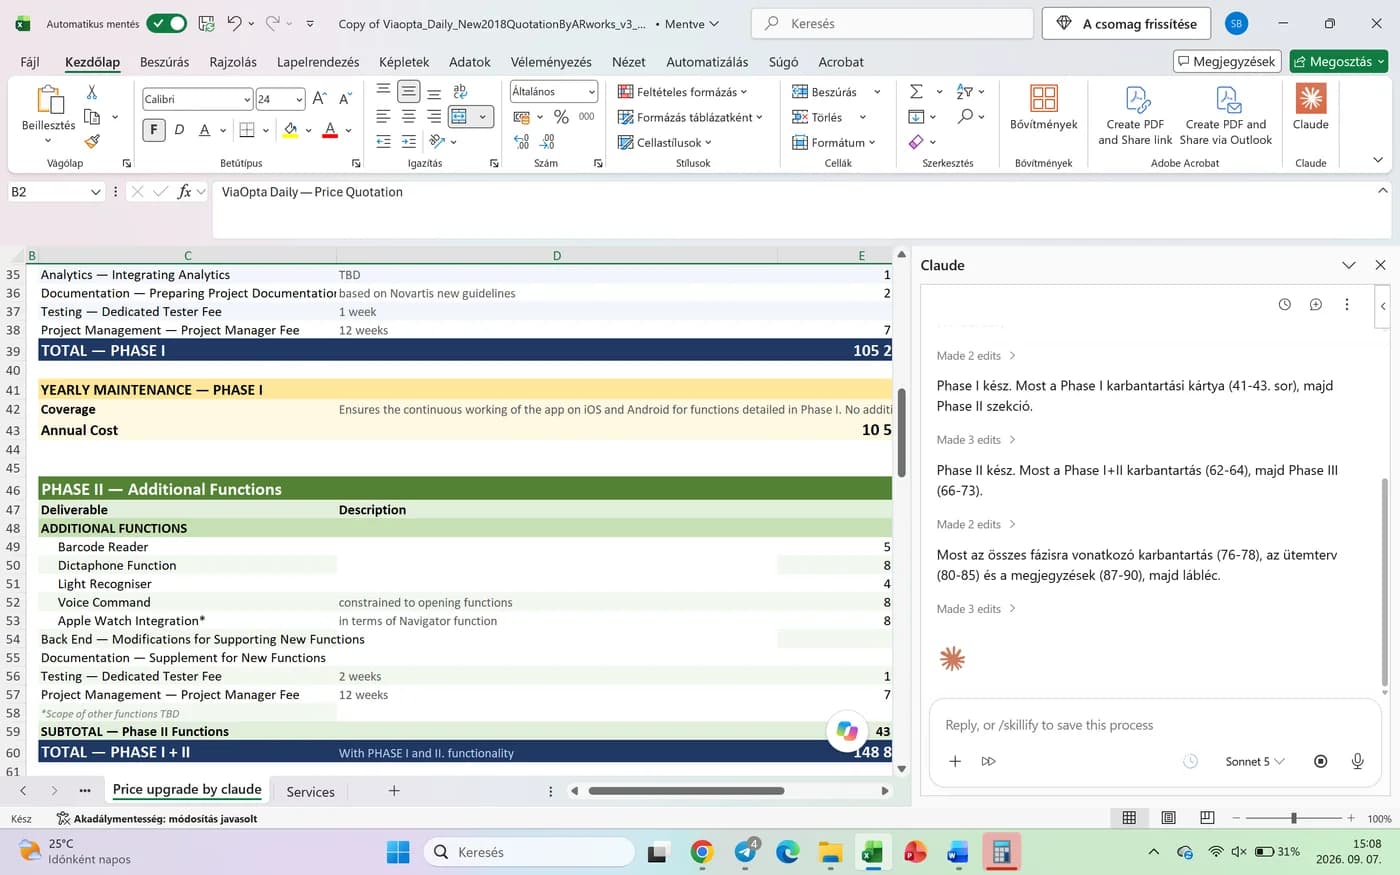Switch to the Services sheet tab

pyautogui.click(x=310, y=791)
